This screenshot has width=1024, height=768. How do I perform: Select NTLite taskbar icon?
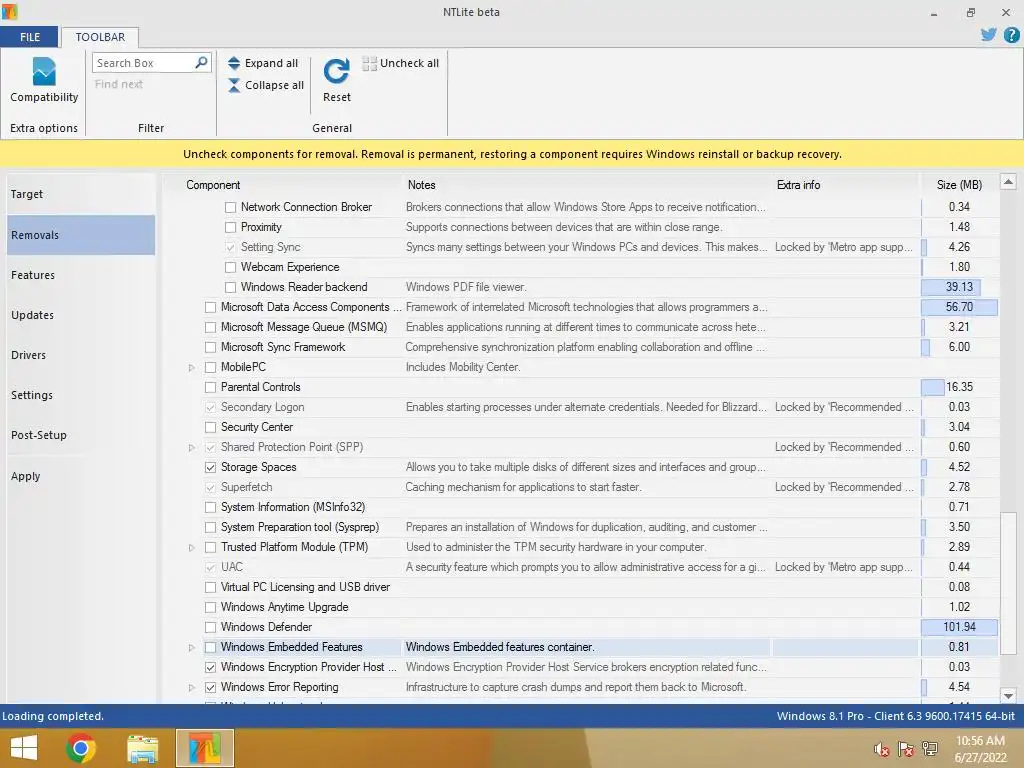click(x=204, y=748)
